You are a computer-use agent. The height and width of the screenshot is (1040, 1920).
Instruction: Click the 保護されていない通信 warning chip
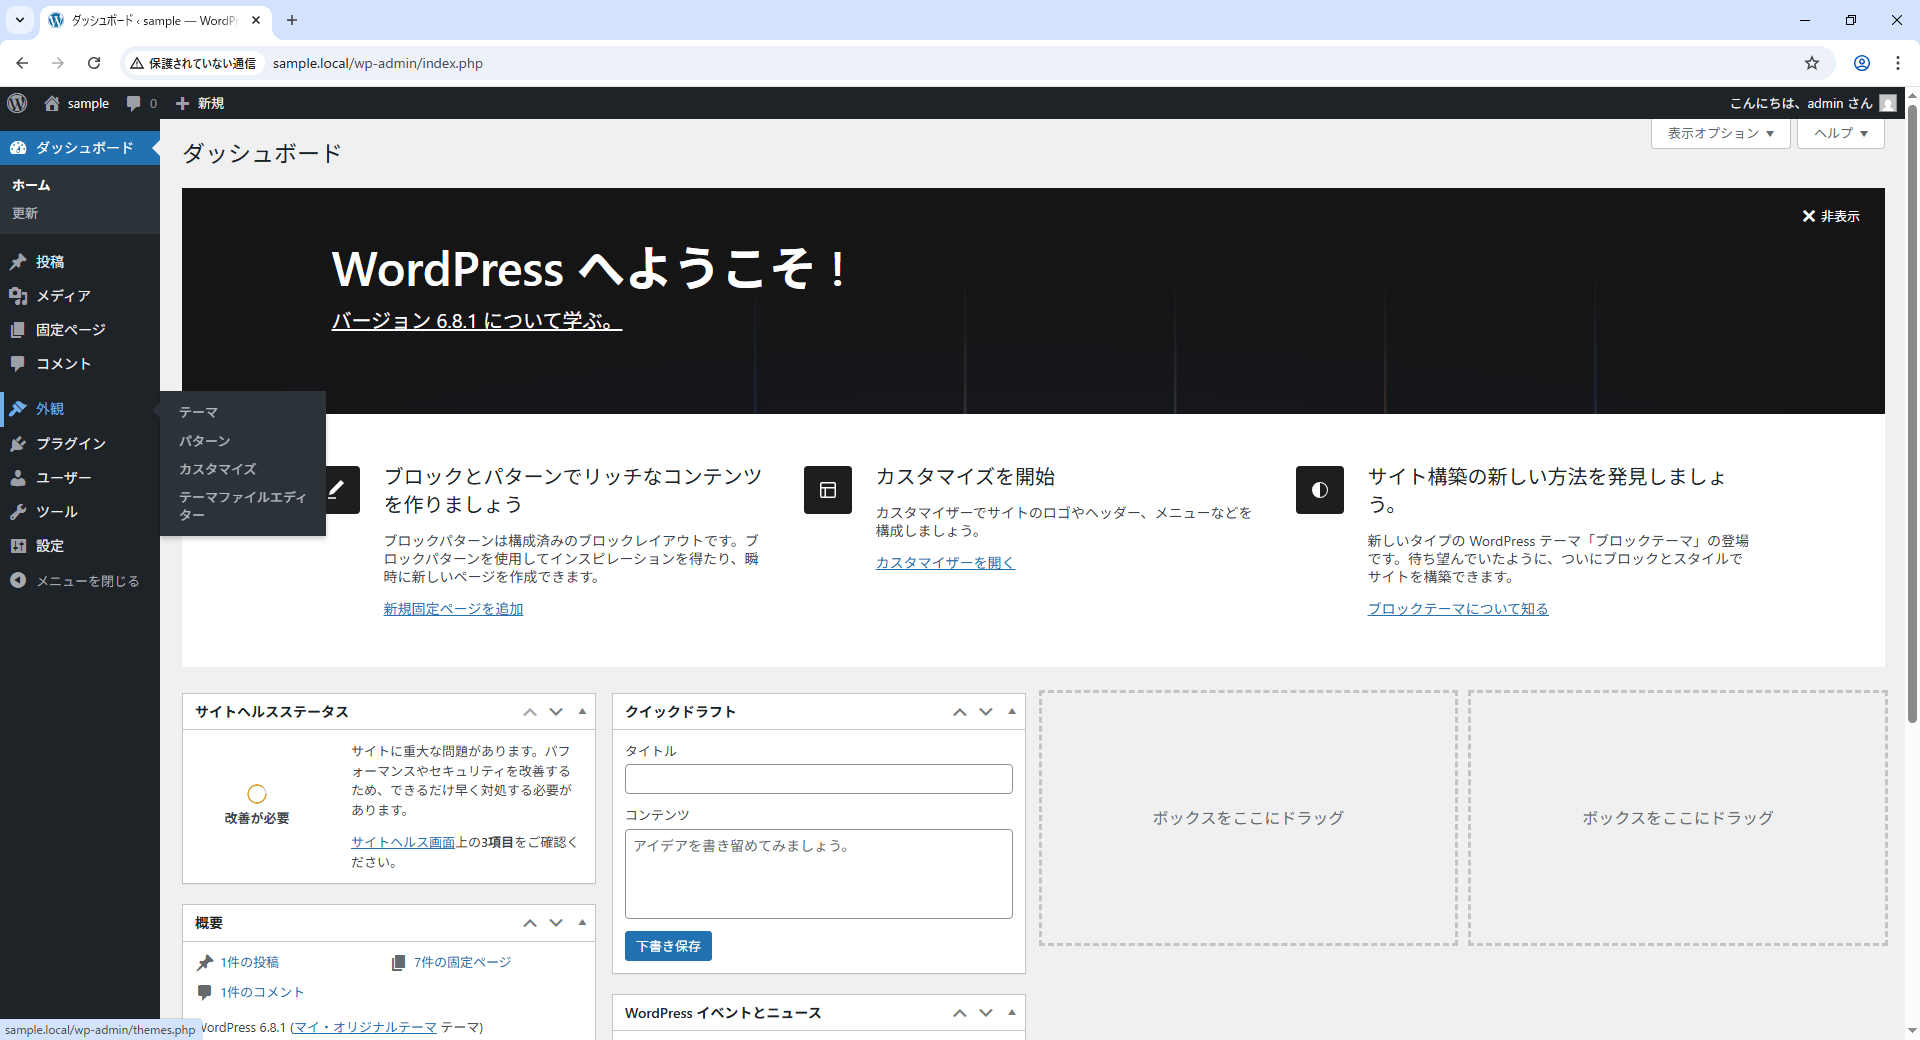coord(193,63)
